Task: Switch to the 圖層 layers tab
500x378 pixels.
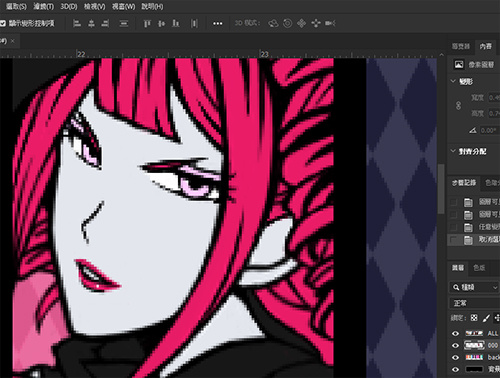Action: [x=458, y=268]
